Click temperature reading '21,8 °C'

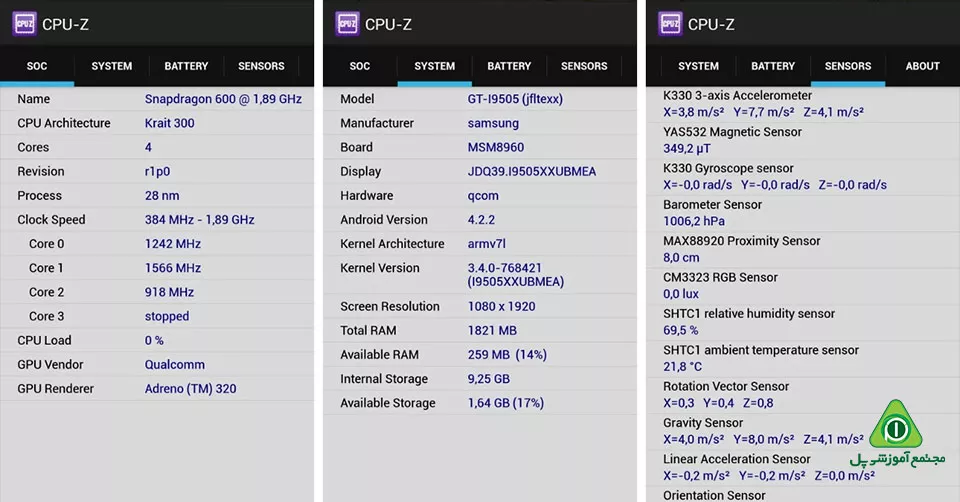tap(683, 367)
